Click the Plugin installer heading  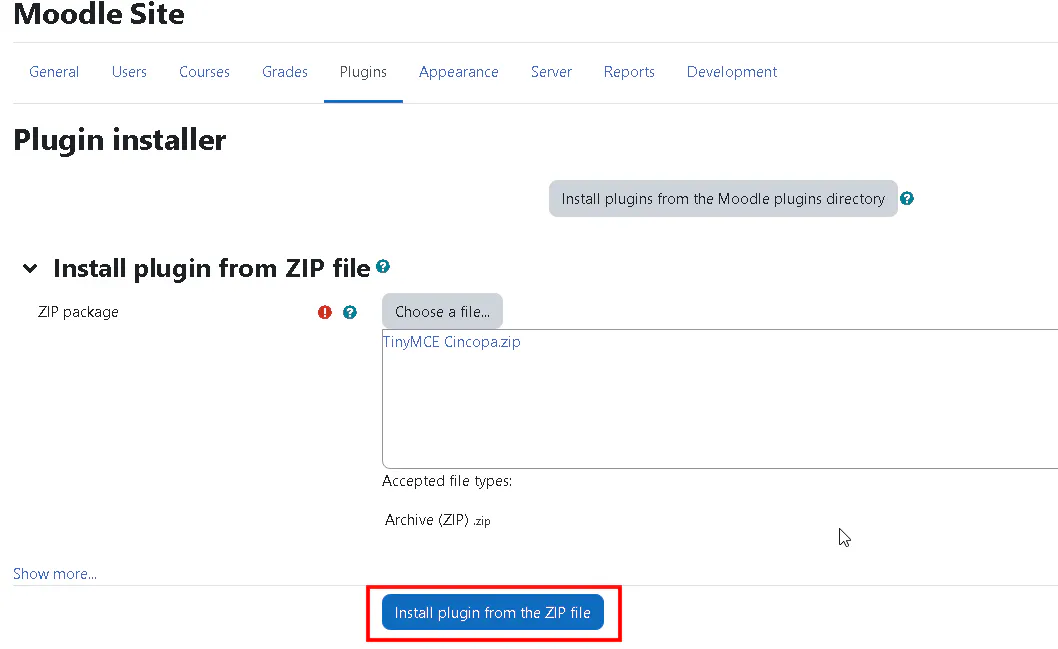pyautogui.click(x=119, y=140)
